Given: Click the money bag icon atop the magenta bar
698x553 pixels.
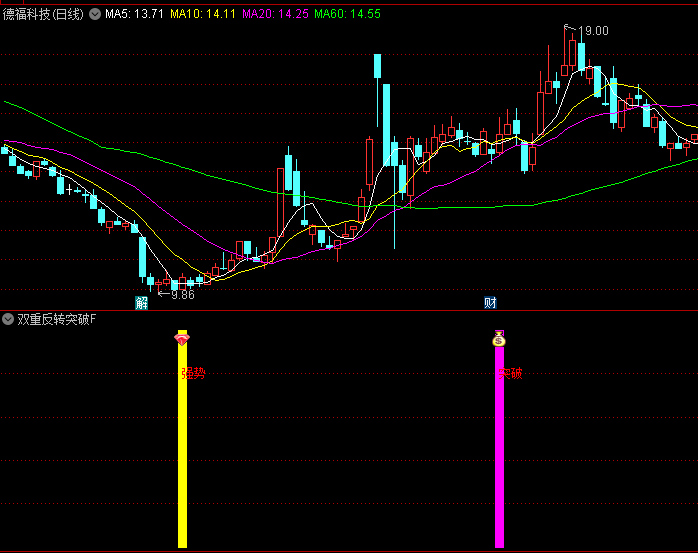Looking at the screenshot, I should pyautogui.click(x=499, y=340).
